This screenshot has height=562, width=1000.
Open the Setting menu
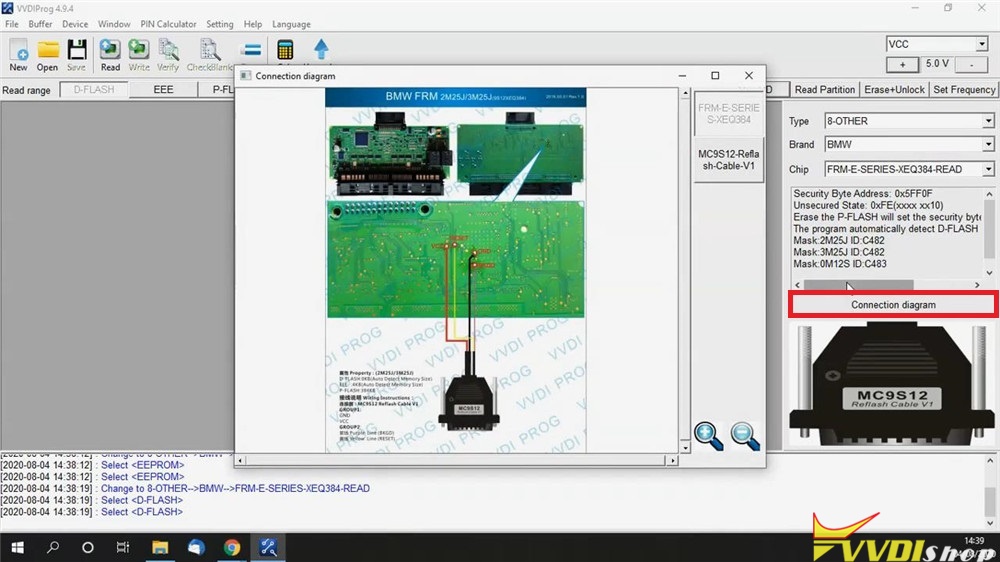pos(219,24)
